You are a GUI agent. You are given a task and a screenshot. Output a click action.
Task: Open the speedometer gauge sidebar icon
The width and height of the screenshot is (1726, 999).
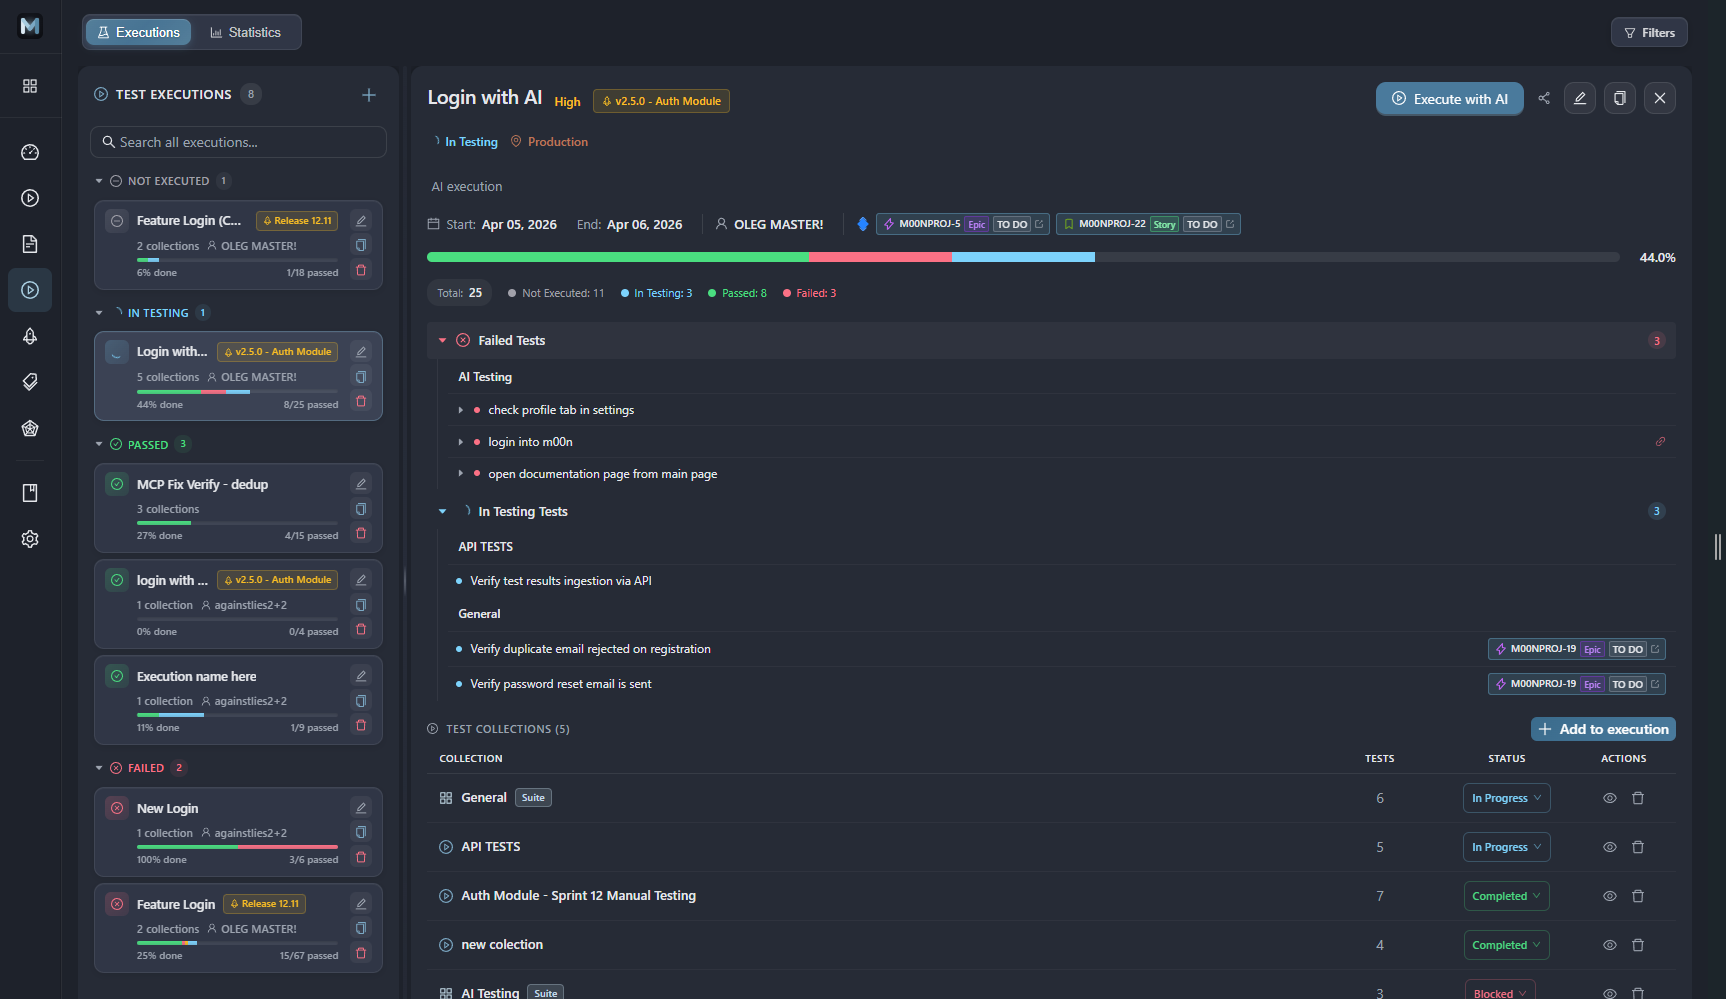pos(30,152)
